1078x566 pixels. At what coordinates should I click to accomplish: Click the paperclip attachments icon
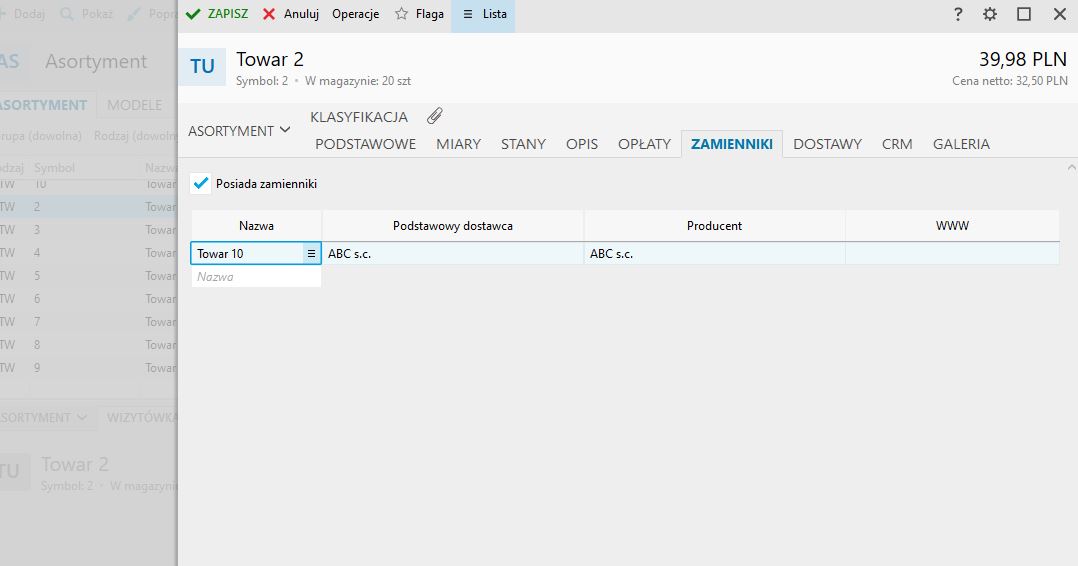(434, 116)
